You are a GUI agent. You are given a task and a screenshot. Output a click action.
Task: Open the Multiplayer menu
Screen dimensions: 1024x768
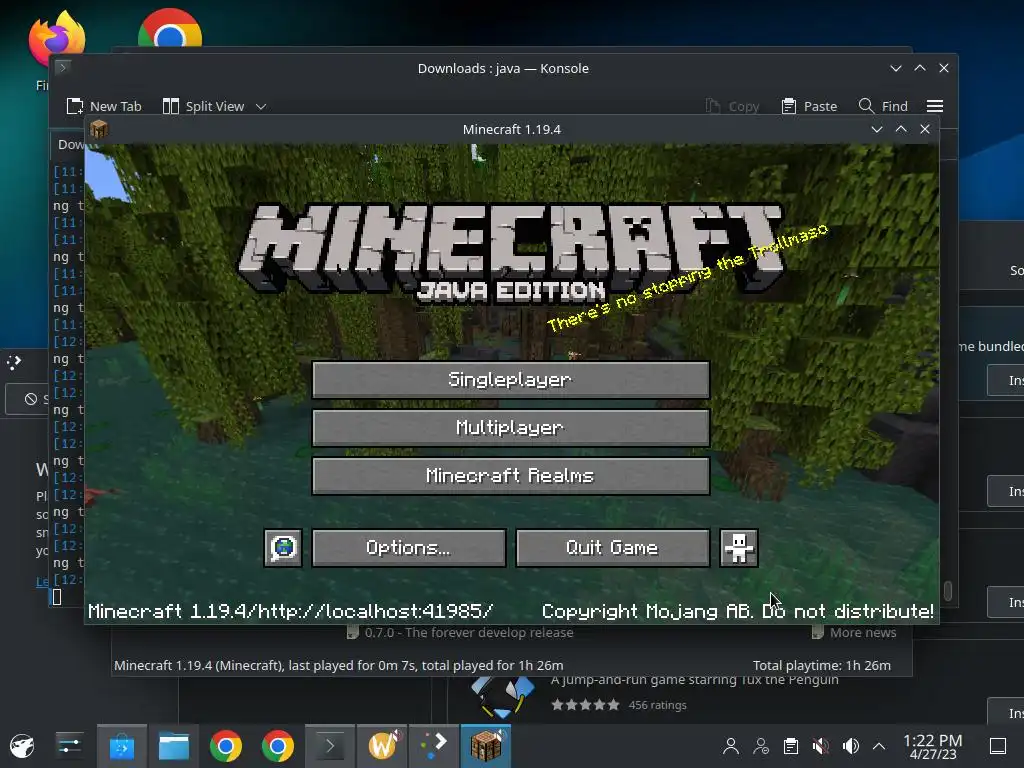click(511, 428)
